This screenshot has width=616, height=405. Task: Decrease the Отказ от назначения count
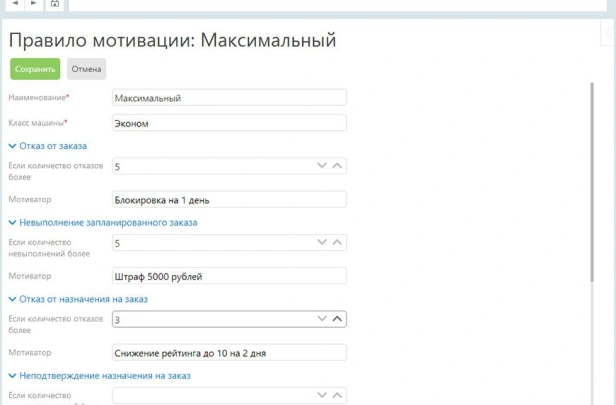322,319
